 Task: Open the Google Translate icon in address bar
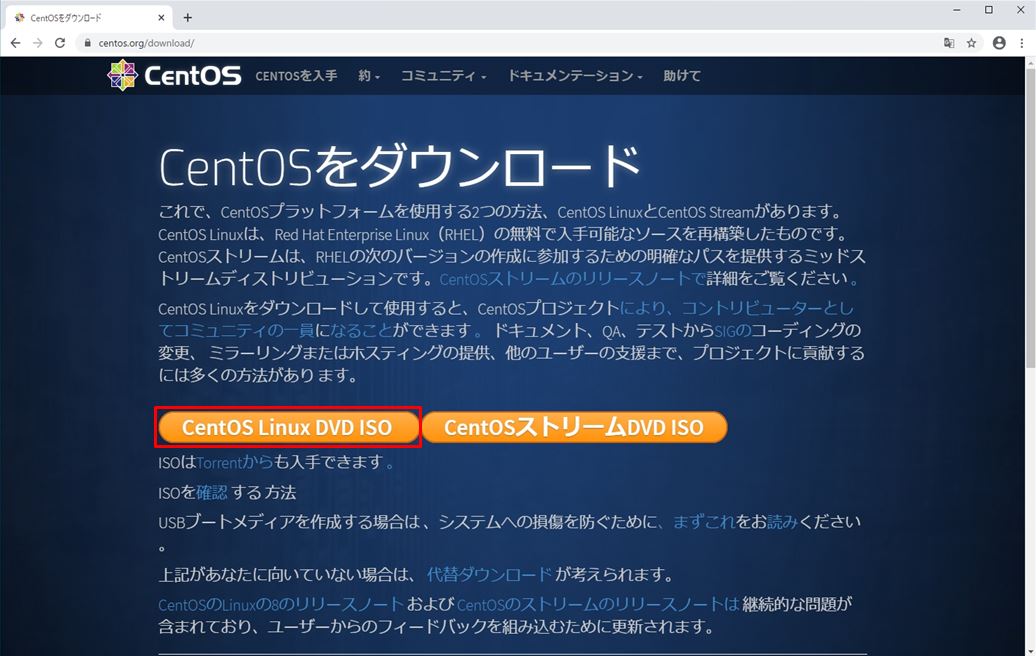pos(949,43)
